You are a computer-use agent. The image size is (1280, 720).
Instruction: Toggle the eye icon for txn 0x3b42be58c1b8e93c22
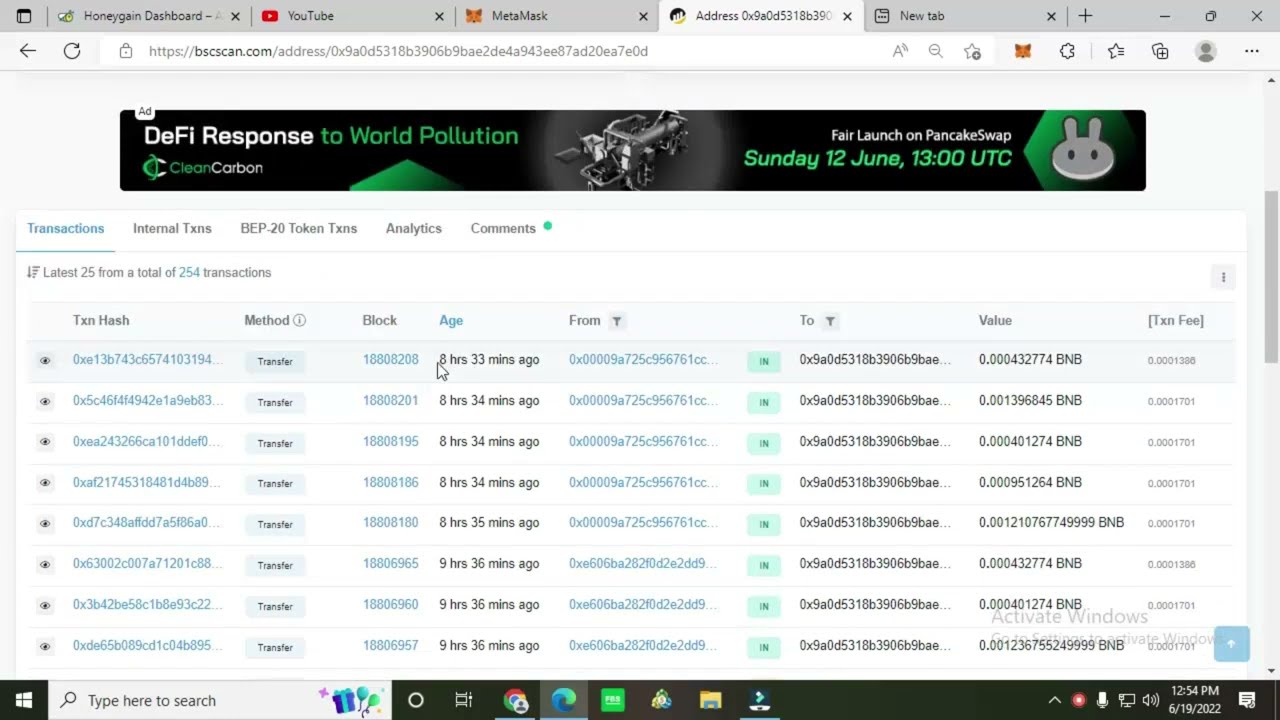45,605
